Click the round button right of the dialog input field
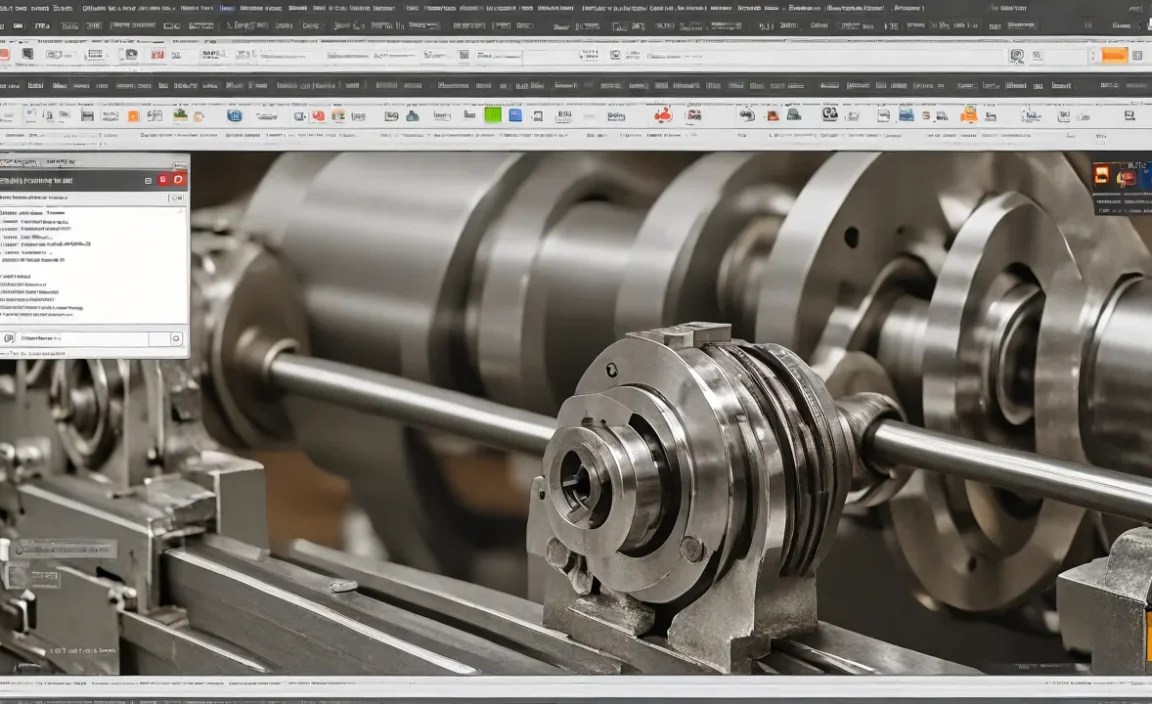The width and height of the screenshot is (1152, 704). click(176, 339)
